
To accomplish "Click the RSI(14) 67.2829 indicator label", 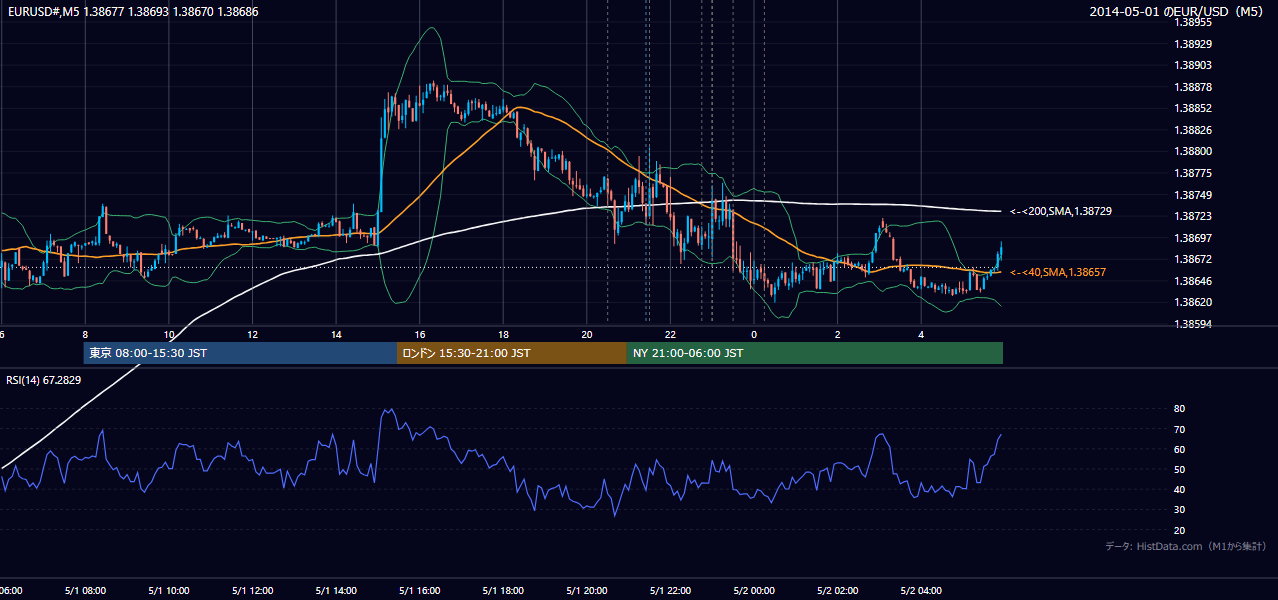I will (x=44, y=380).
